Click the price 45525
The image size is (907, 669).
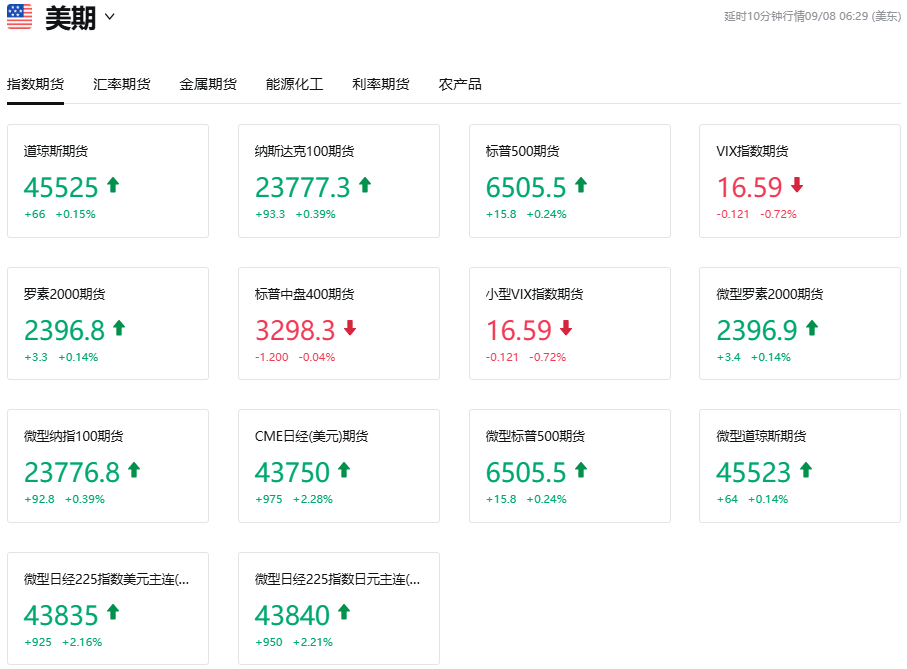click(x=61, y=187)
